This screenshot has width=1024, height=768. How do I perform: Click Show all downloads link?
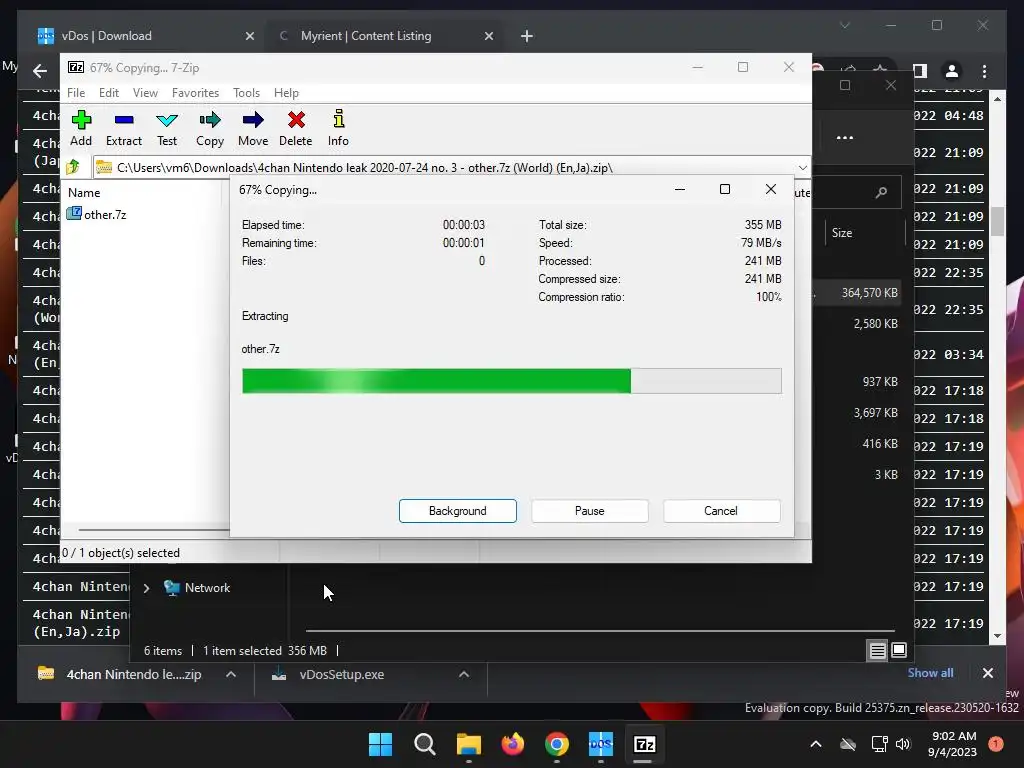click(x=930, y=673)
